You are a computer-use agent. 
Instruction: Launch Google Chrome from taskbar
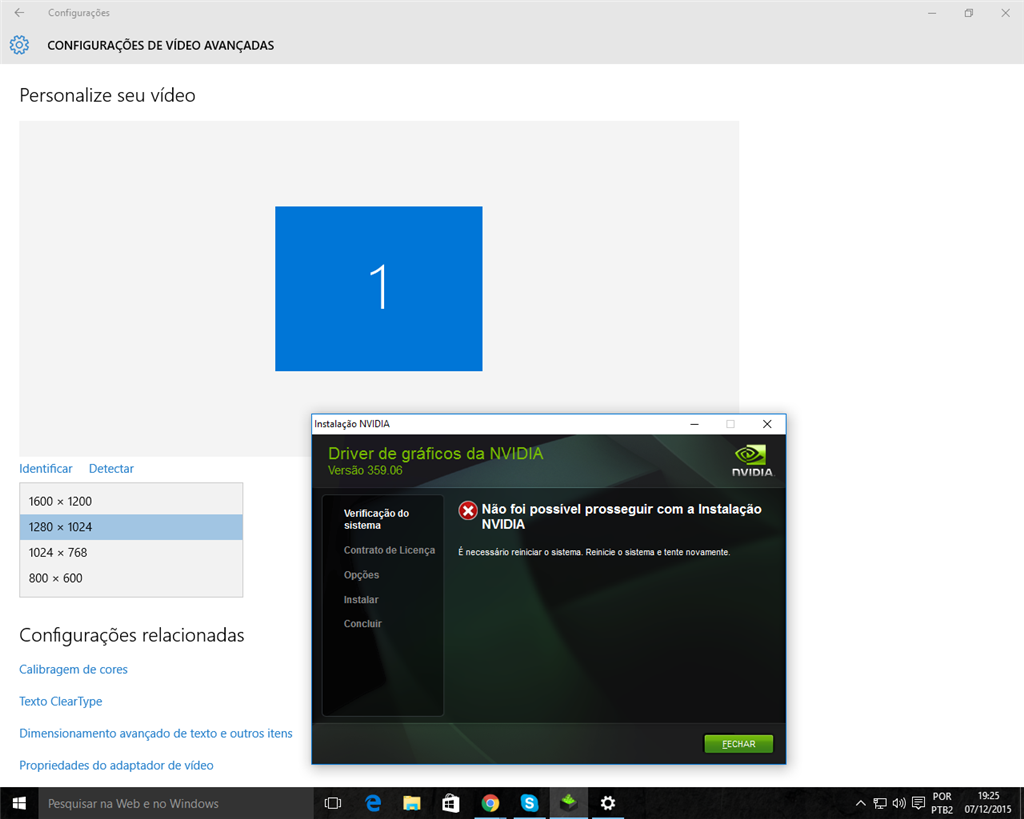[x=490, y=803]
